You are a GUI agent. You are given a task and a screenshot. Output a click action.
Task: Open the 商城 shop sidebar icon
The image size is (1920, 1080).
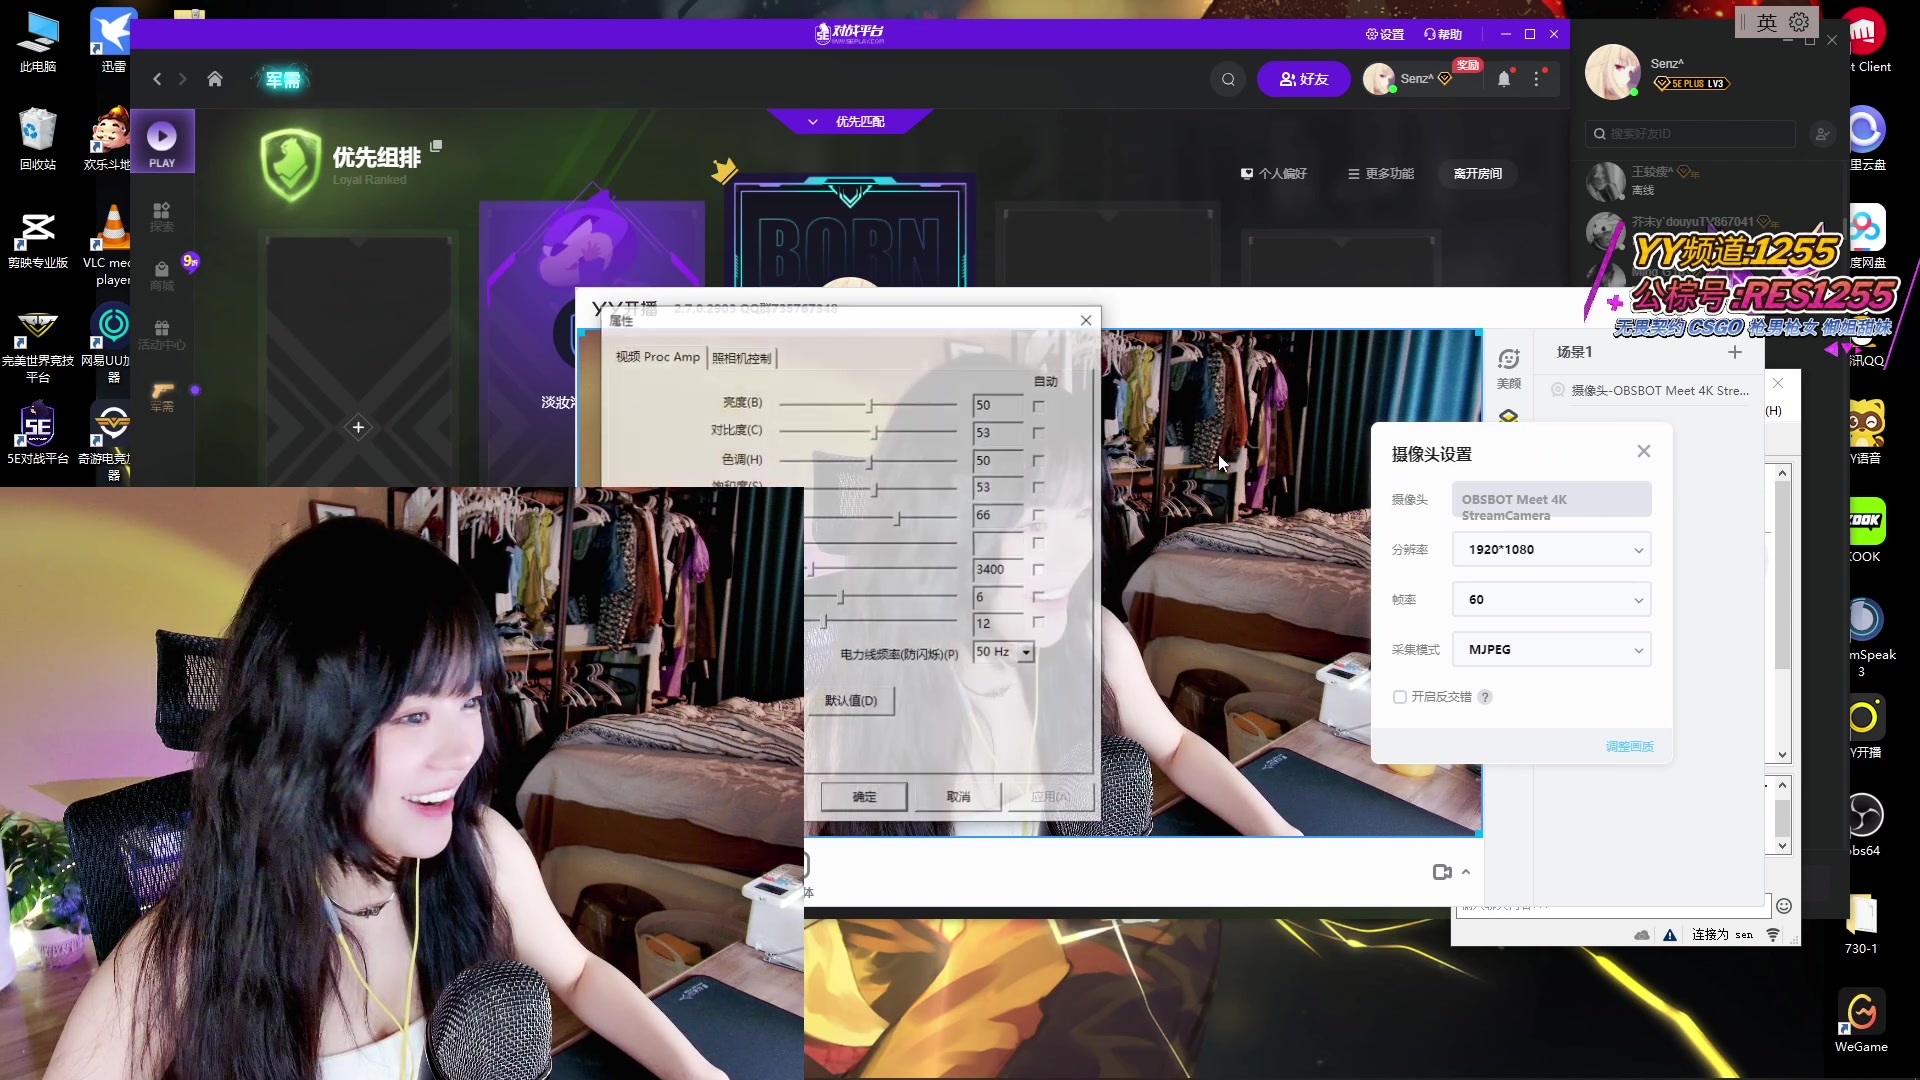[162, 275]
